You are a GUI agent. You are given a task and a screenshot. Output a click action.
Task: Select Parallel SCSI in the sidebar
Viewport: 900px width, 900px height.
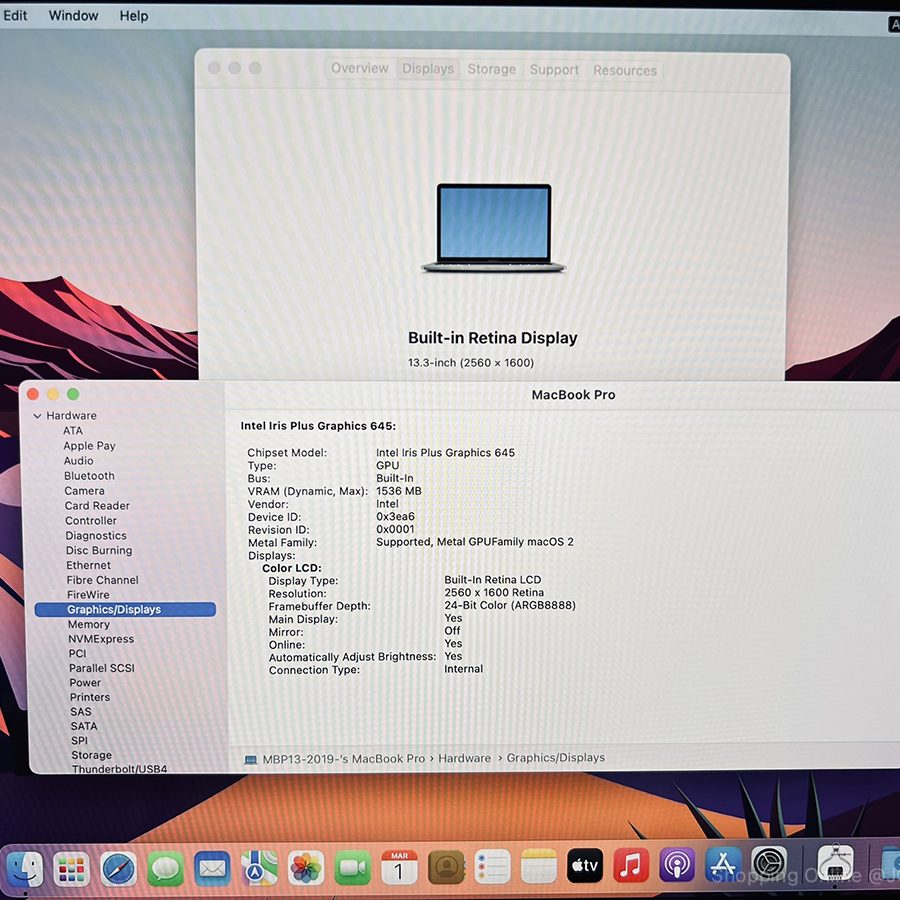102,668
